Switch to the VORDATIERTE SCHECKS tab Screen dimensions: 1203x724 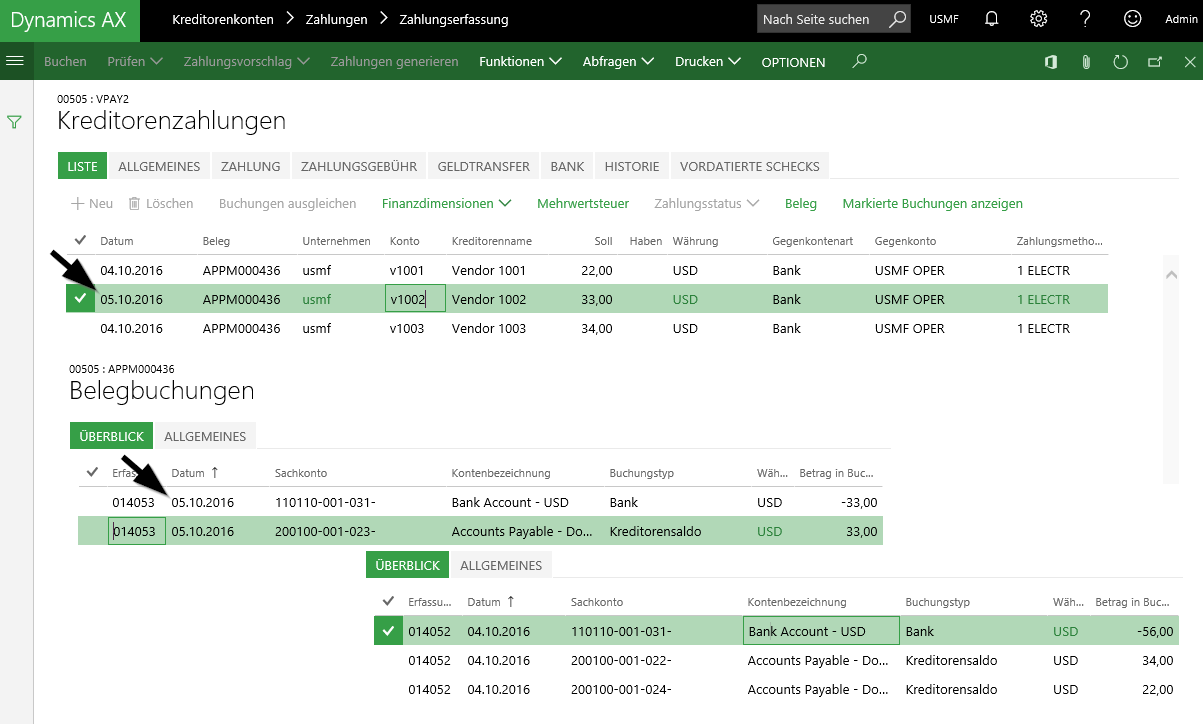click(749, 166)
